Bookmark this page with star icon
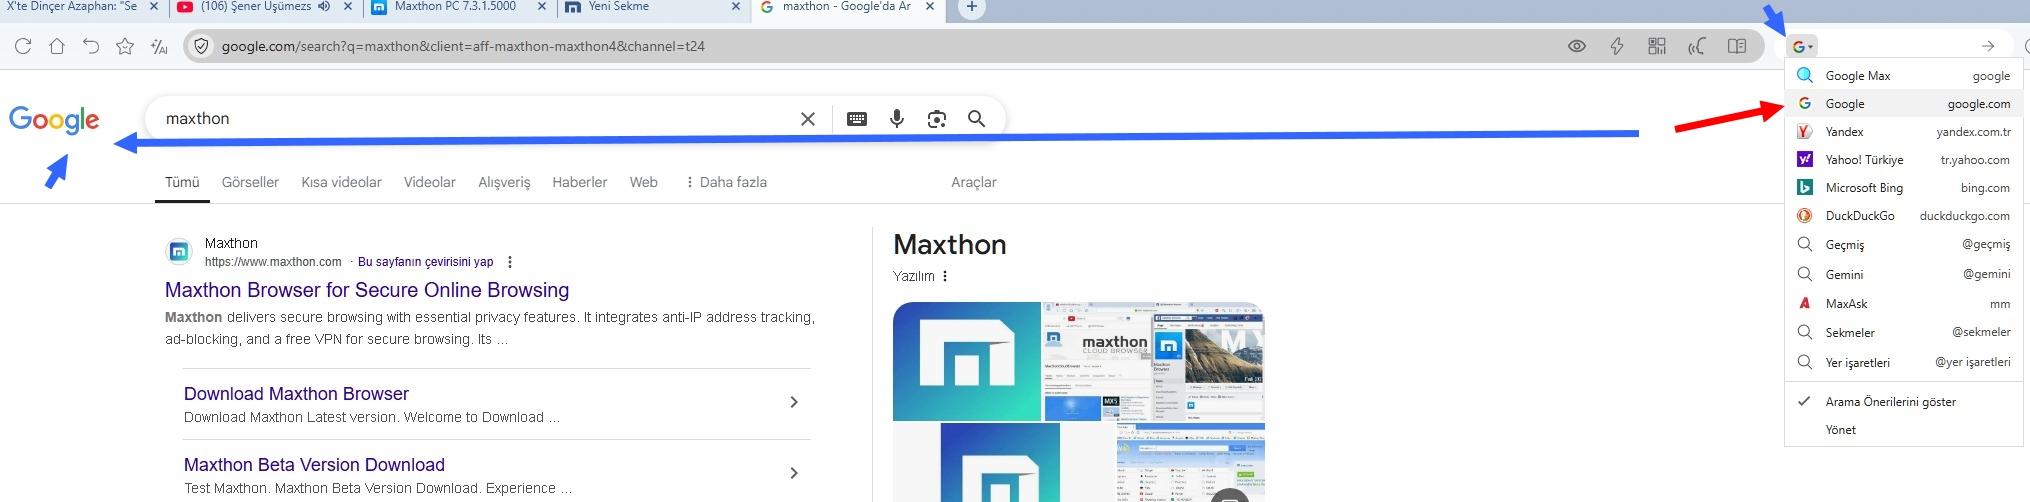Screen dimensions: 2030x502 click(x=125, y=46)
